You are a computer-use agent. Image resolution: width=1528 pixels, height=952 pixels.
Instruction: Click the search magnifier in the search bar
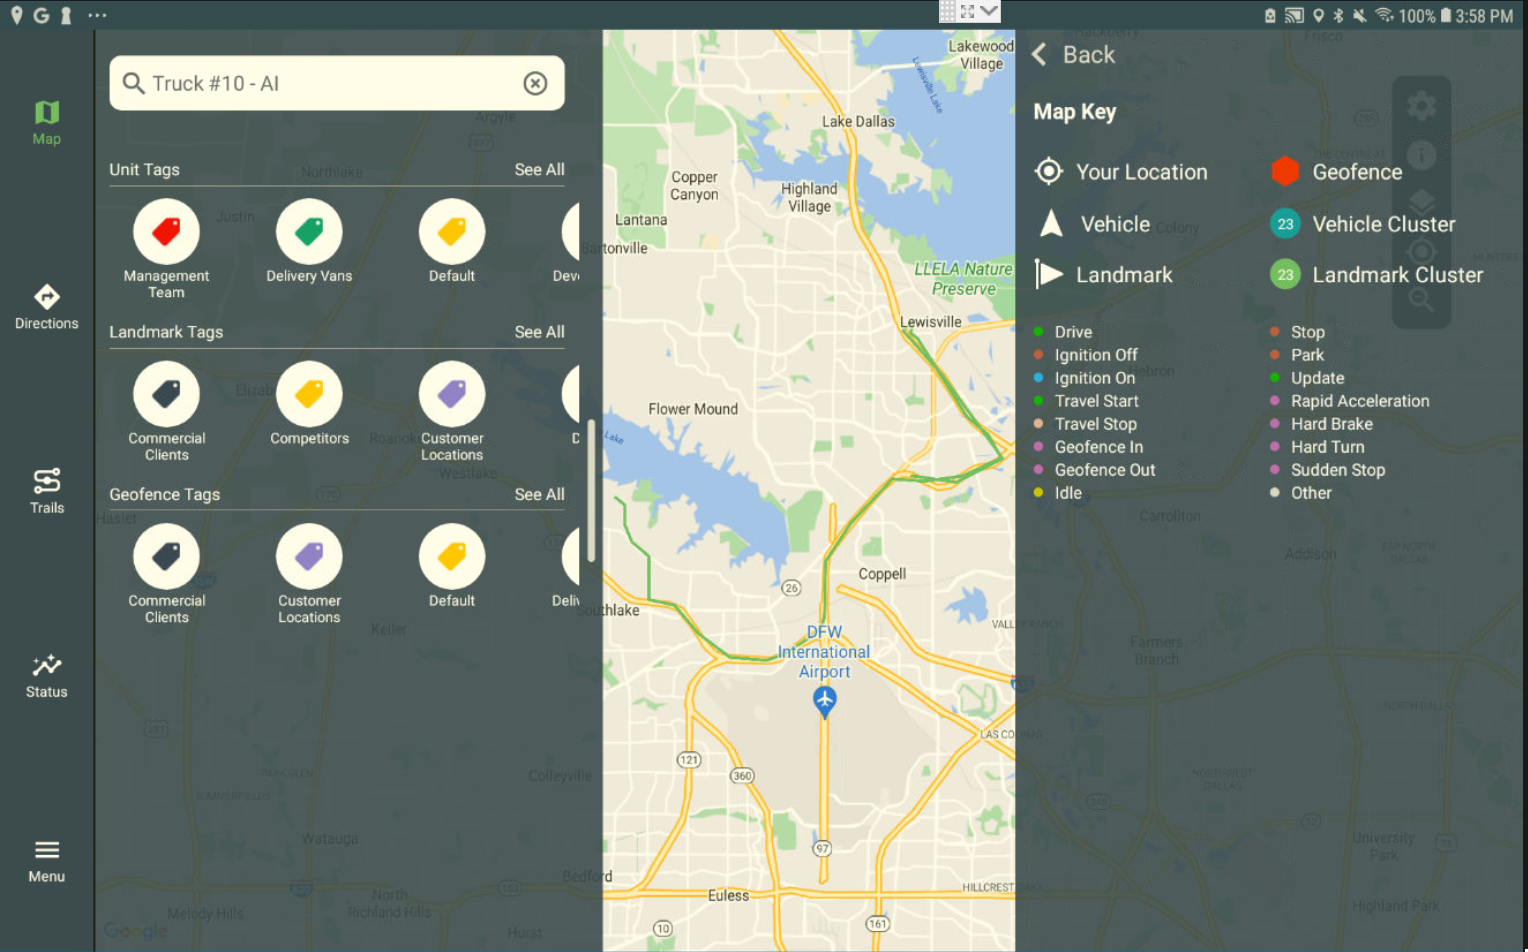pyautogui.click(x=133, y=83)
